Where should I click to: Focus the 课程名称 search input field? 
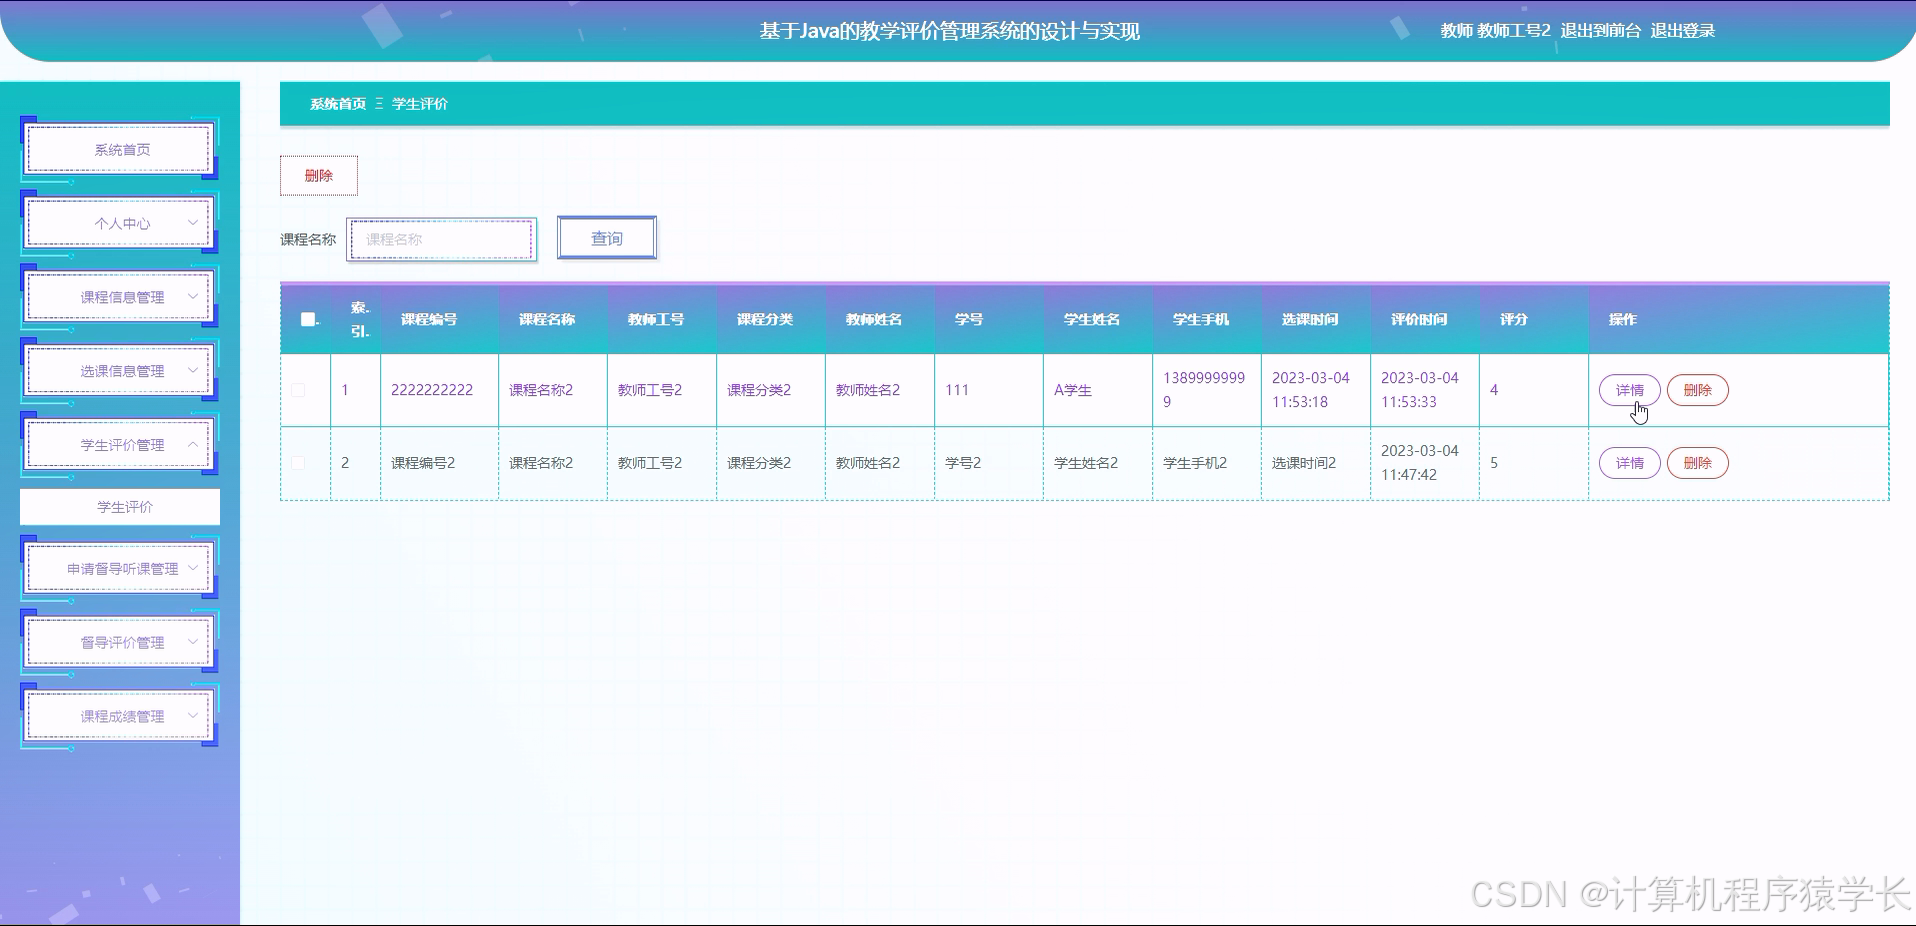[x=442, y=239]
